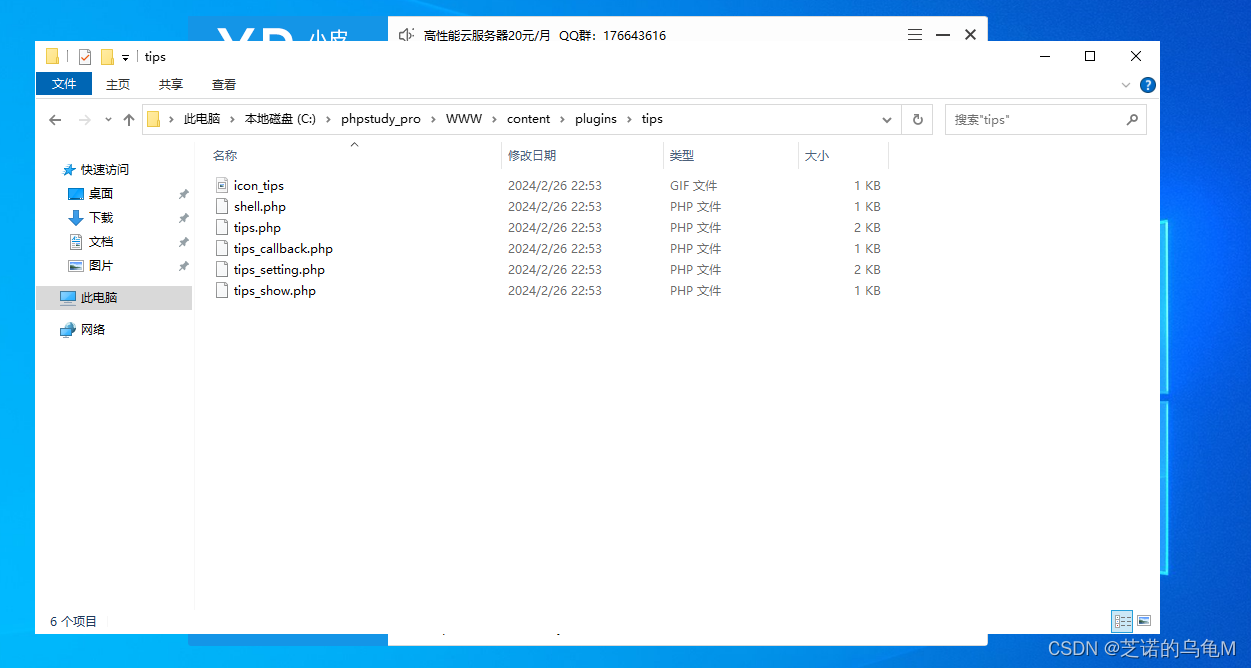Click the magnifier search icon

click(x=1132, y=119)
